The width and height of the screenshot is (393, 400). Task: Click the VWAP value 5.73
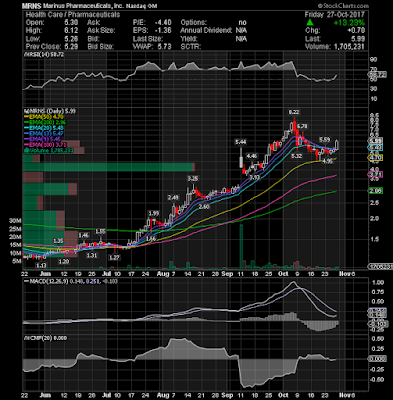(164, 46)
